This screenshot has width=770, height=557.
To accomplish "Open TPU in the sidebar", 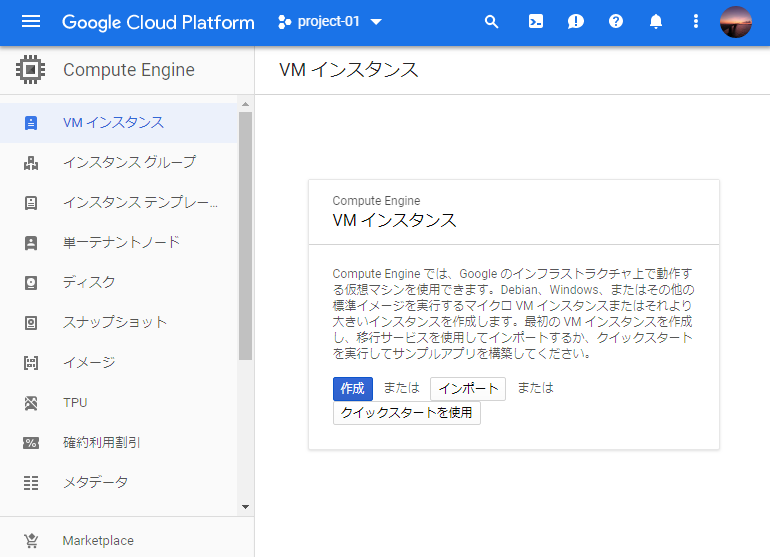I will (x=118, y=403).
